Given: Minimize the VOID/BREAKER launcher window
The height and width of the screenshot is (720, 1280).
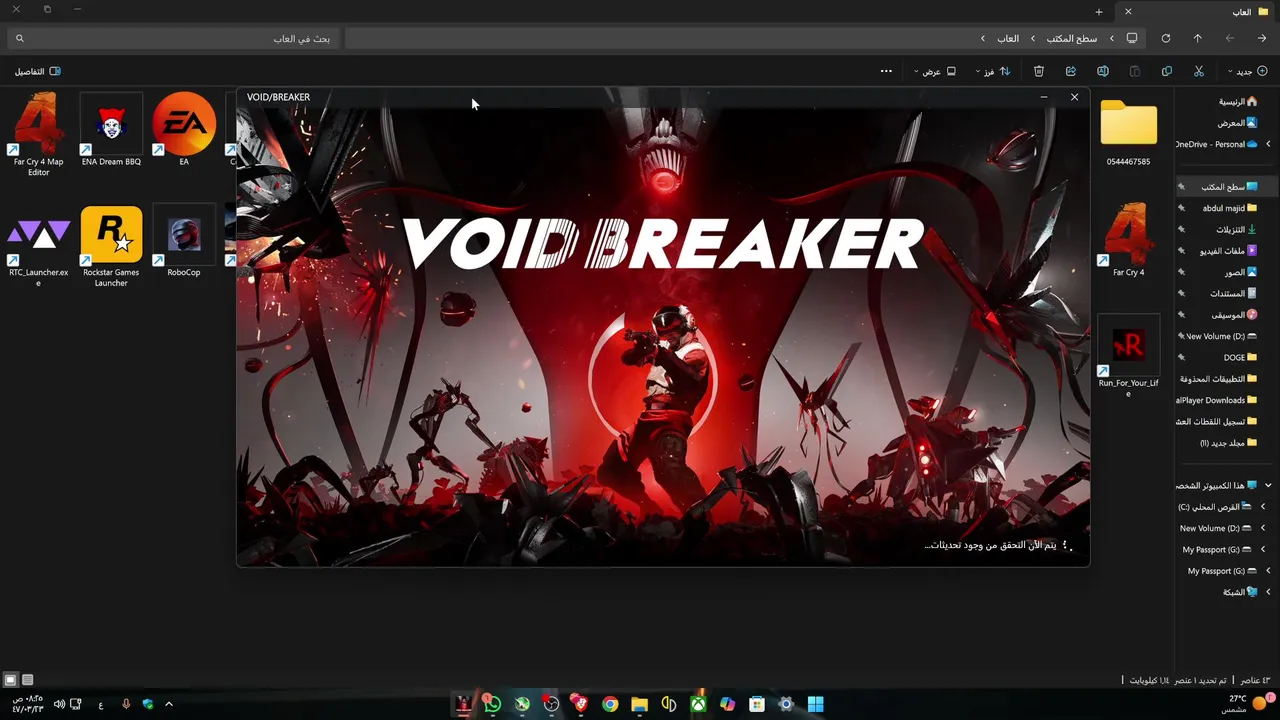Looking at the screenshot, I should click(1044, 97).
